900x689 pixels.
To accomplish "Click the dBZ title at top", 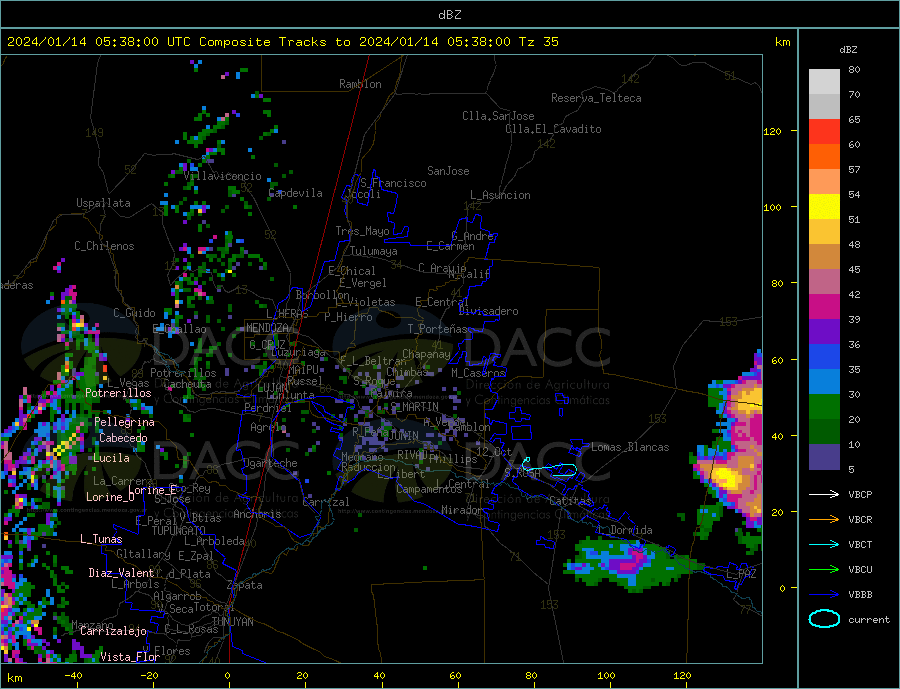I will (449, 15).
